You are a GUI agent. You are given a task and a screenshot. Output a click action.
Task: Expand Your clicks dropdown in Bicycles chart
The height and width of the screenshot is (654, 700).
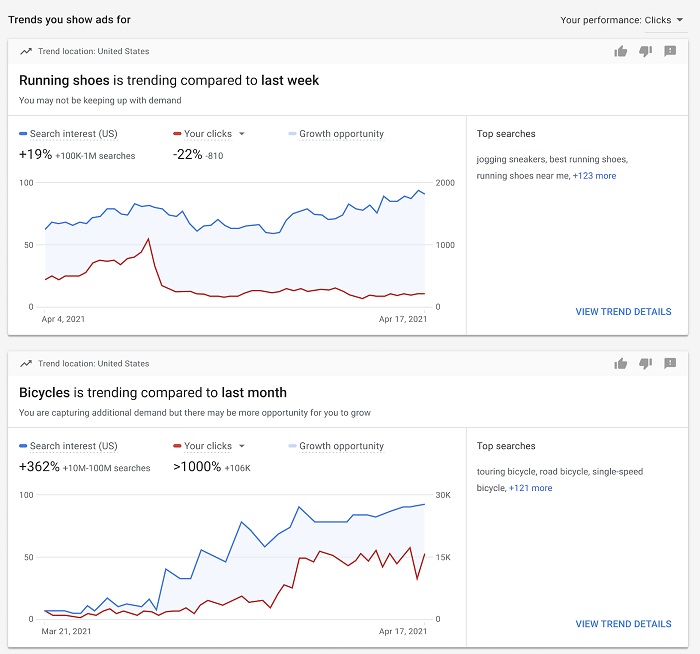(241, 446)
